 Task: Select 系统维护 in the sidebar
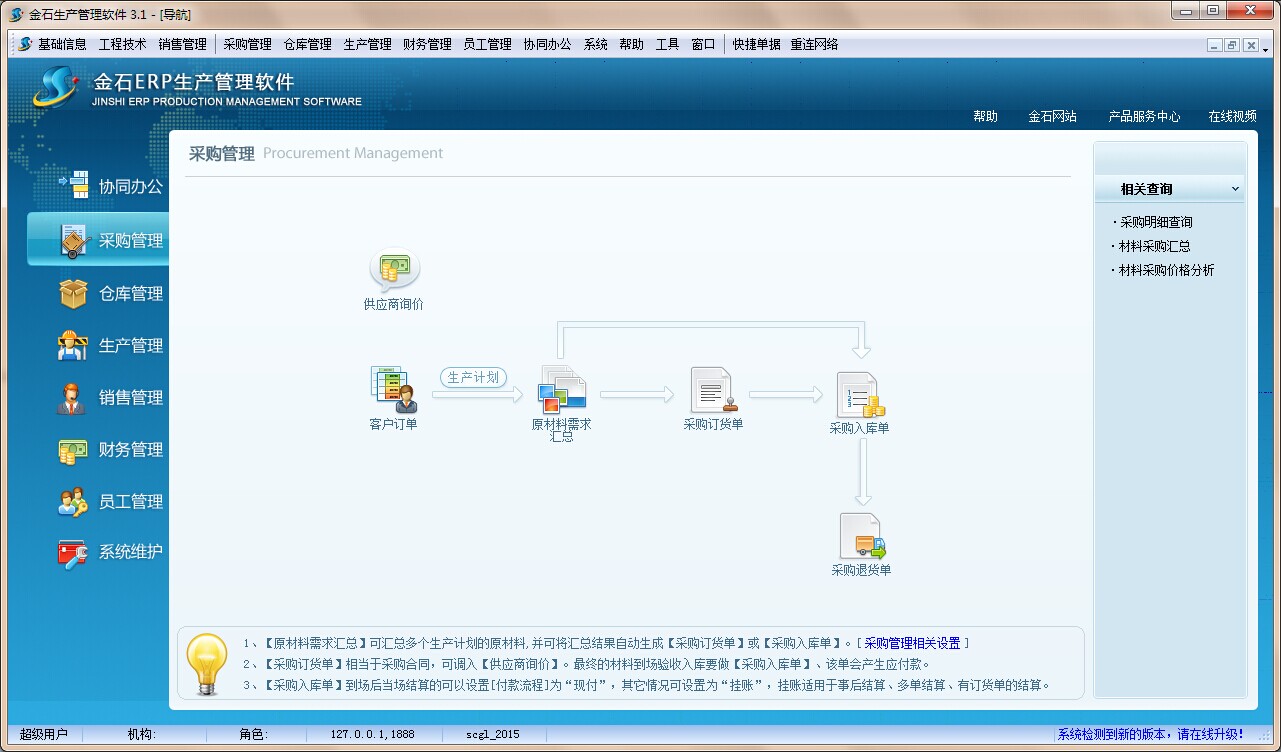(110, 552)
